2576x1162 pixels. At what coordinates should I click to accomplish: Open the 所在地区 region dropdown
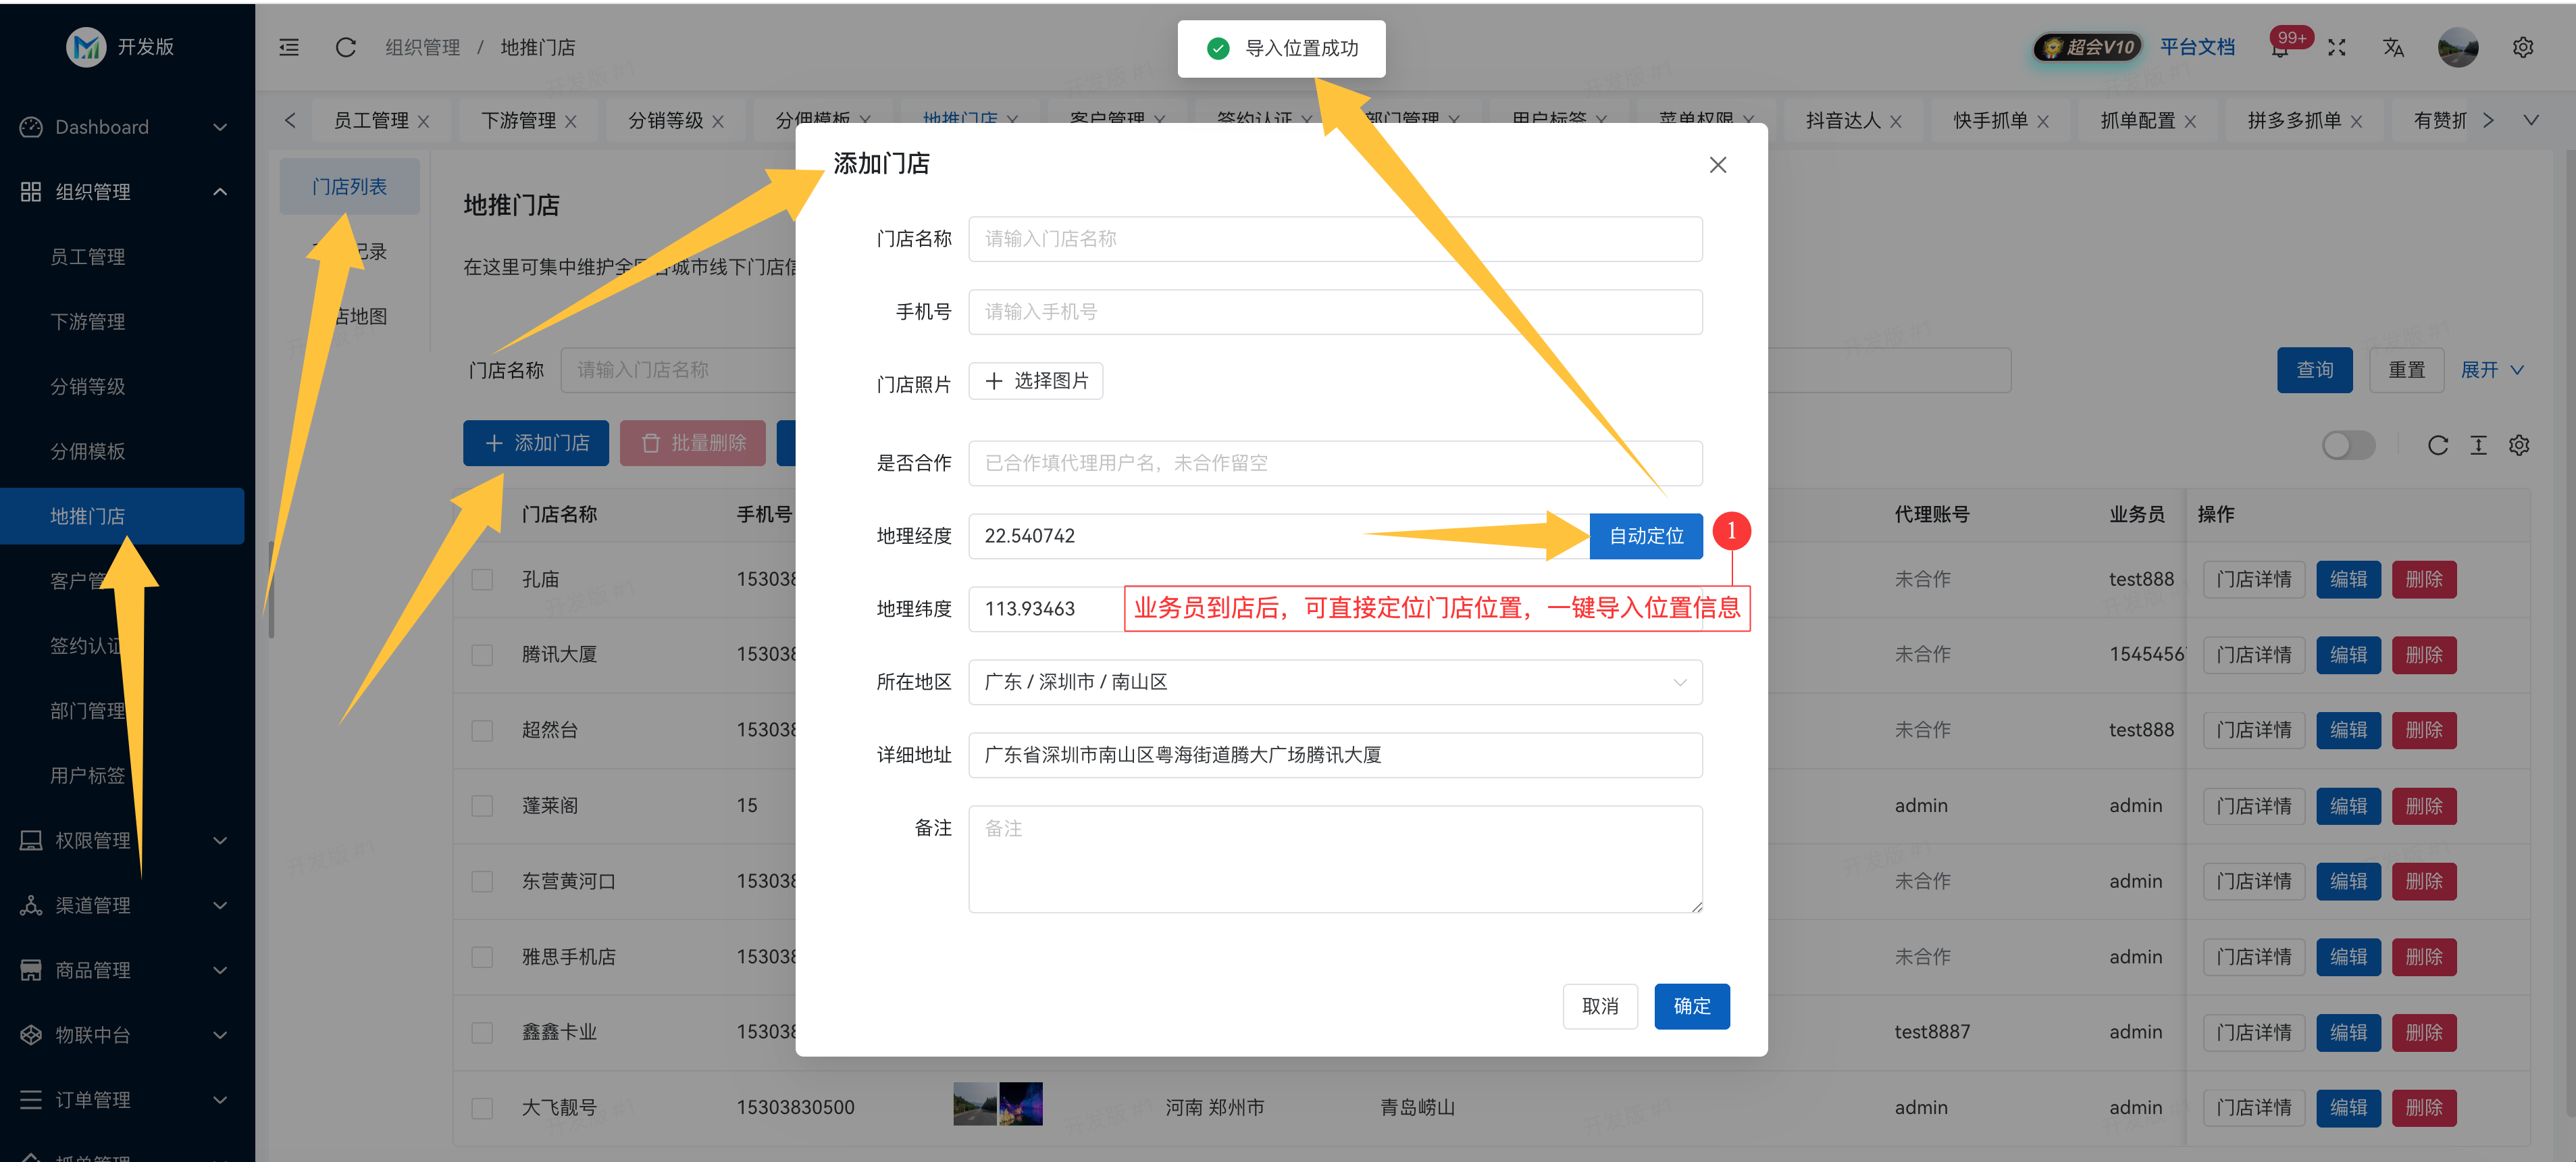point(1334,682)
